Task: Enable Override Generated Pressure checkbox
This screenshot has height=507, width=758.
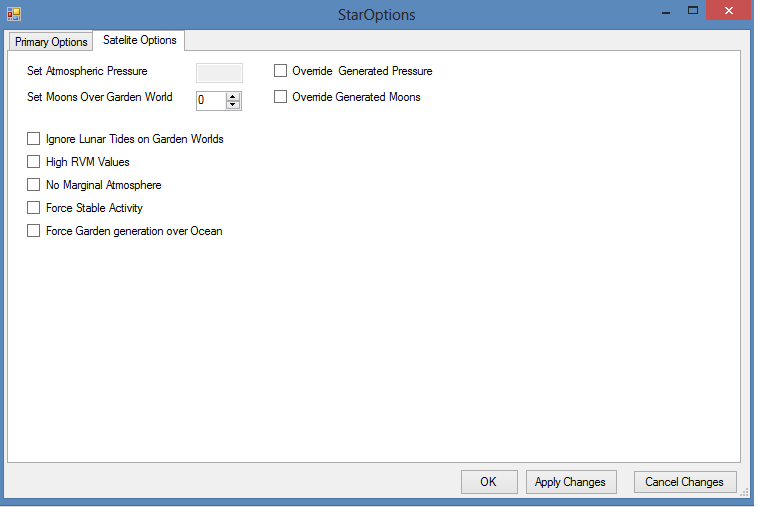Action: [281, 71]
